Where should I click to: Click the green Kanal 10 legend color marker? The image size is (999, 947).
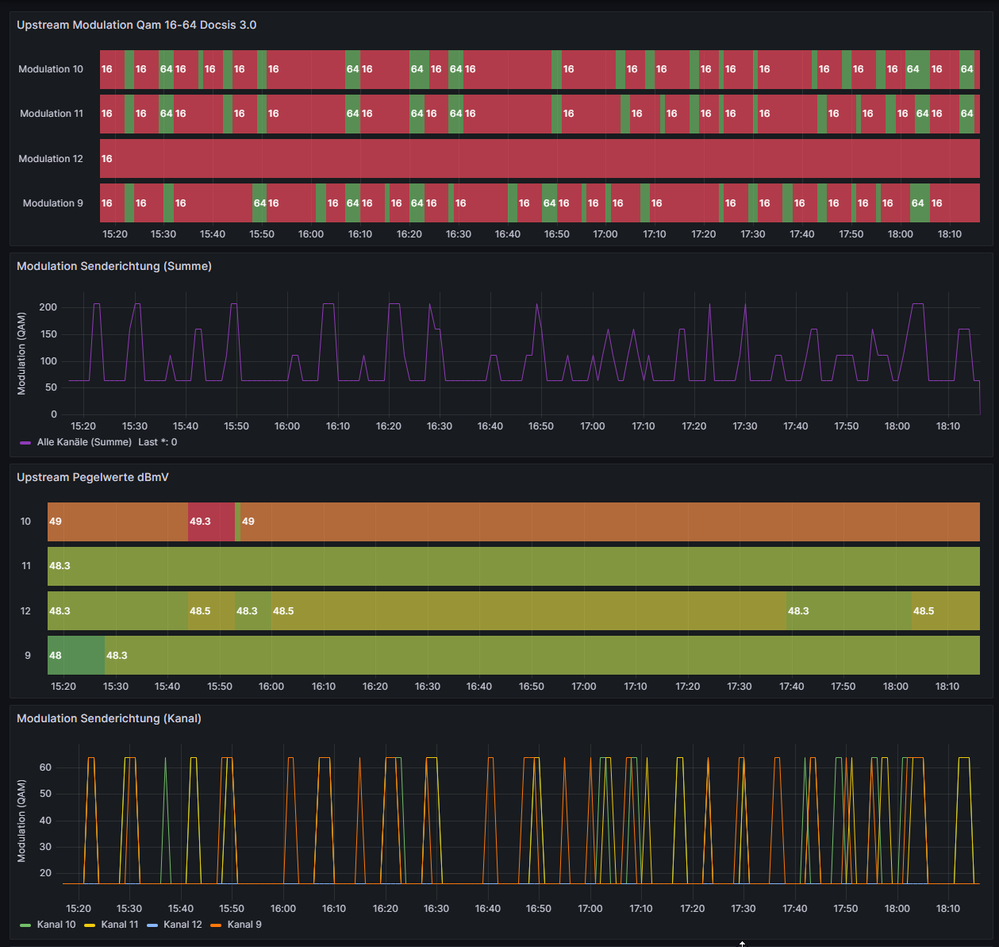(24, 925)
